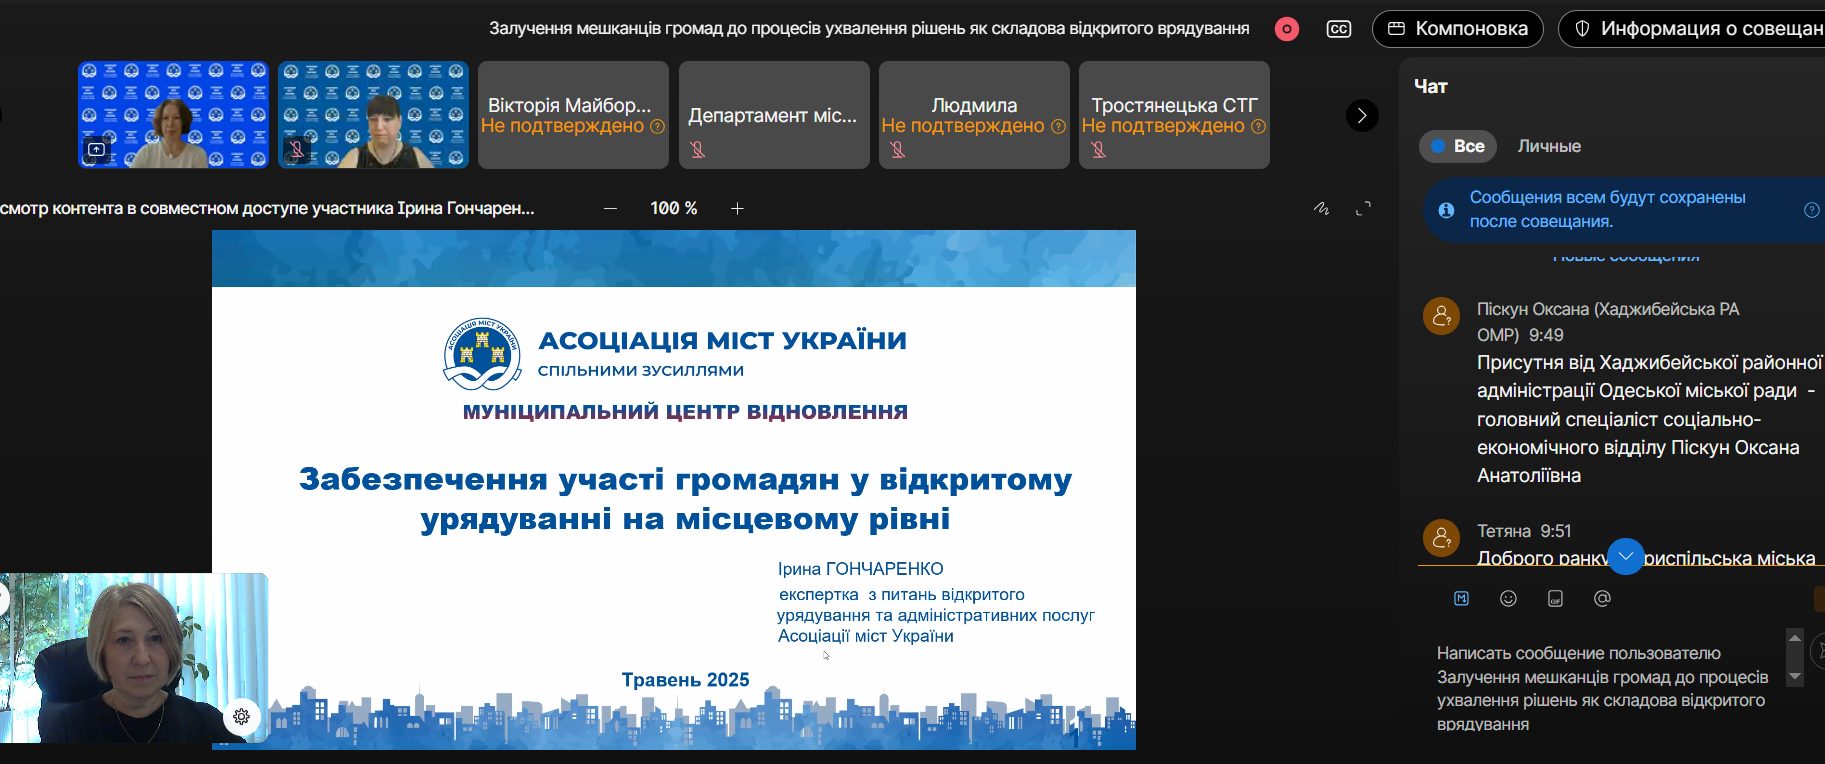Expand shared content to full screen
The width and height of the screenshot is (1825, 764).
[x=1363, y=208]
